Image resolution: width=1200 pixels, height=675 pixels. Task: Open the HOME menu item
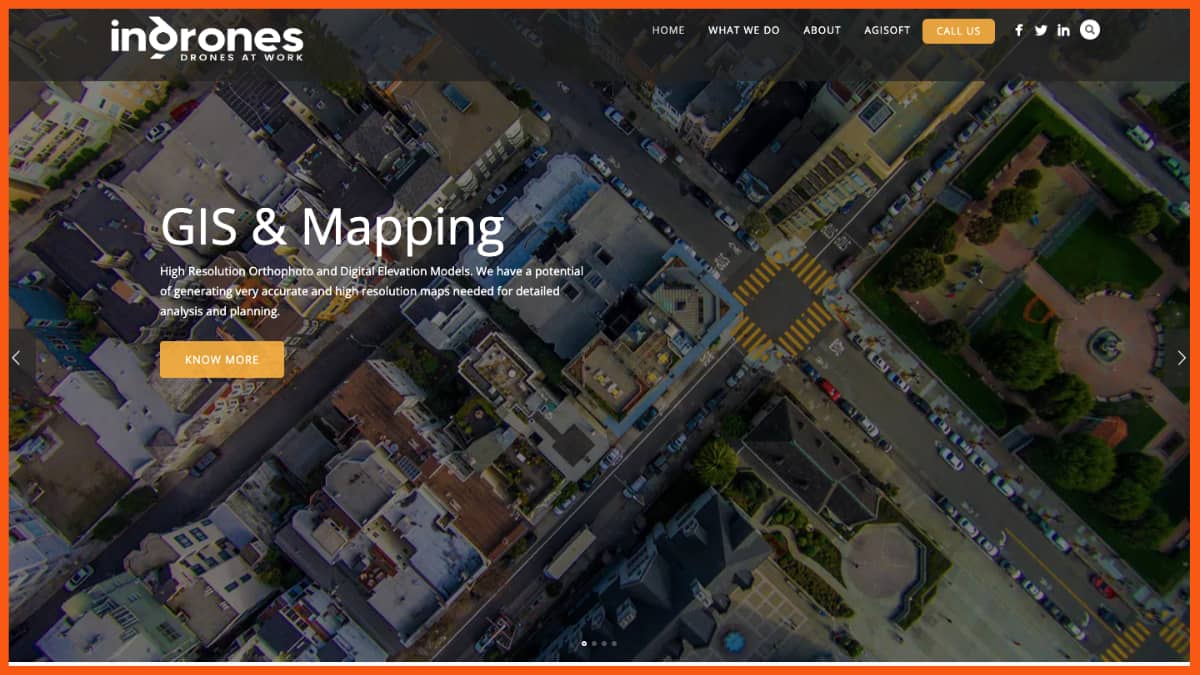(668, 30)
